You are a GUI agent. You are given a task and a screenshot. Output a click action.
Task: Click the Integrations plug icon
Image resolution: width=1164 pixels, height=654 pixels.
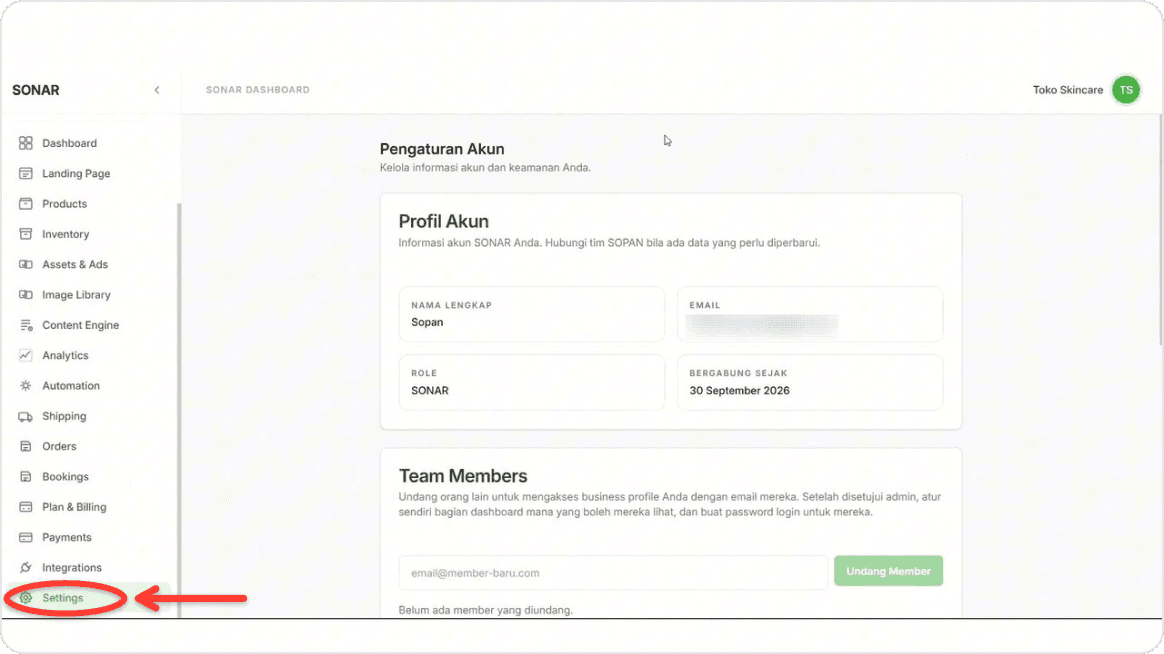26,567
